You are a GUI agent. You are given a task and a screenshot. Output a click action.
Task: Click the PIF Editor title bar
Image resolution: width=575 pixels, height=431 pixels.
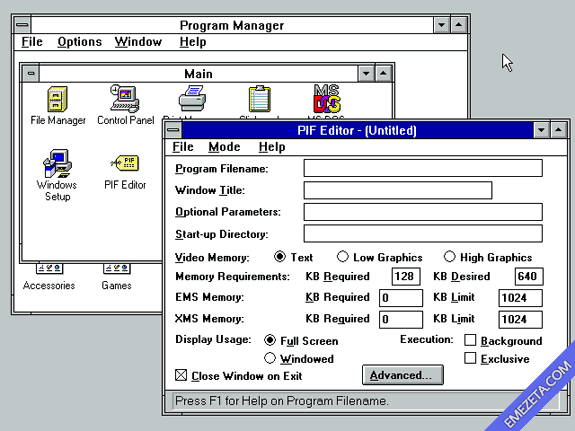point(357,130)
